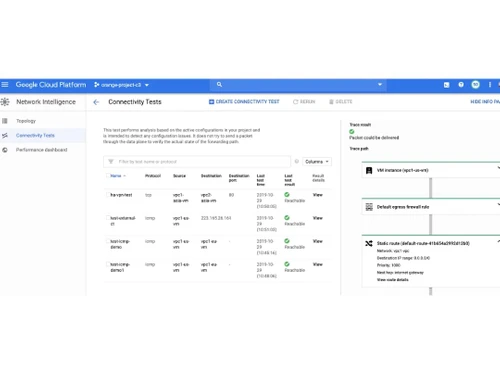Viewport: 500px width, 375px height.
Task: Click Create Connectivity Test
Action: coord(244,102)
